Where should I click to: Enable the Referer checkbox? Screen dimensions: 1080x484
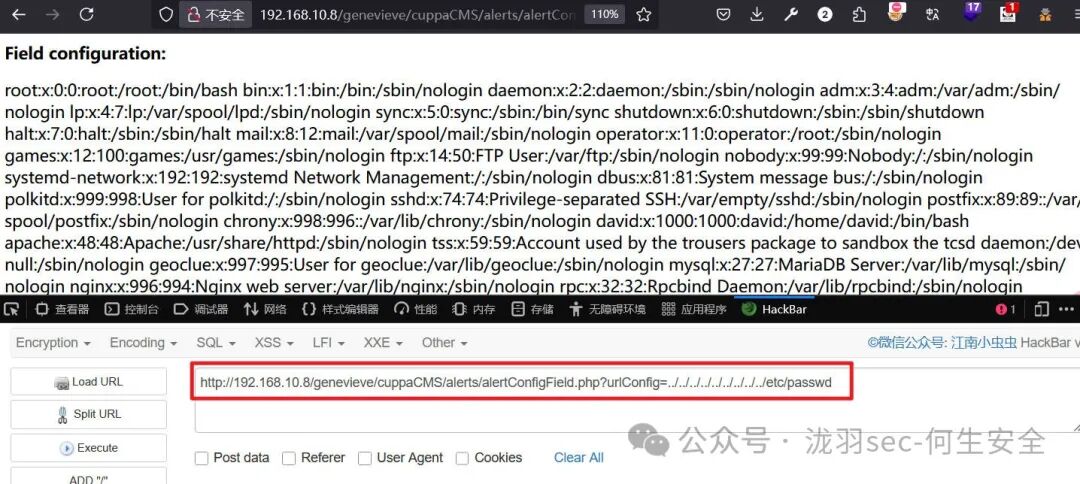(x=289, y=458)
